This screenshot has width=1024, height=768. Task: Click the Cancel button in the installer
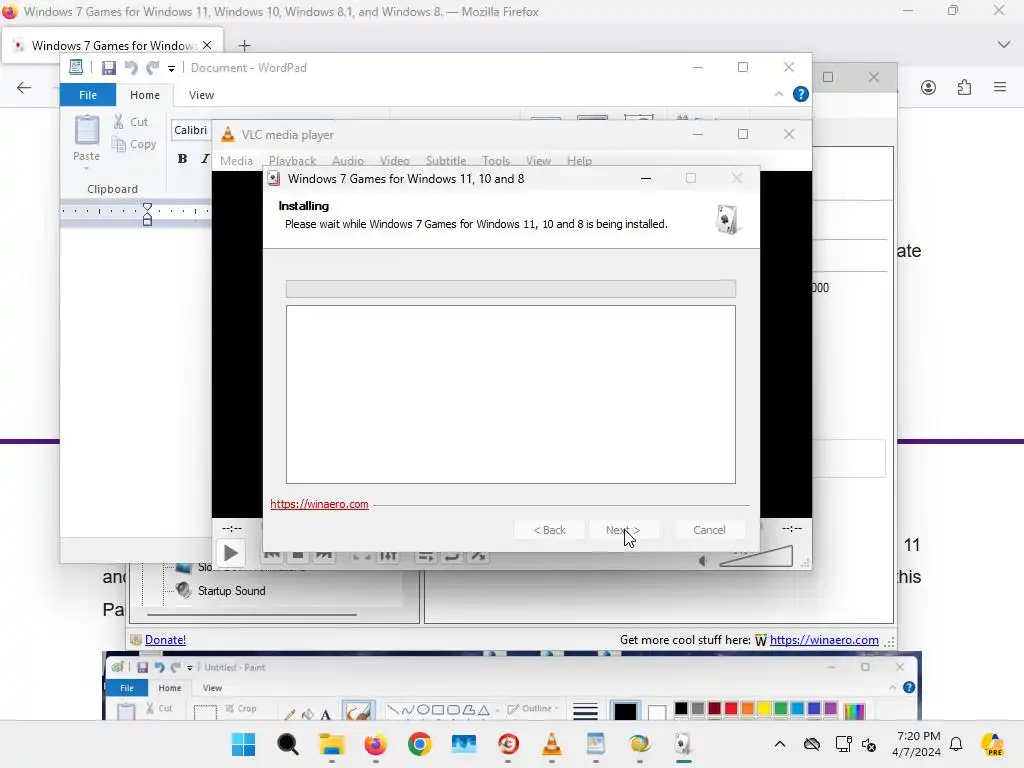709,530
